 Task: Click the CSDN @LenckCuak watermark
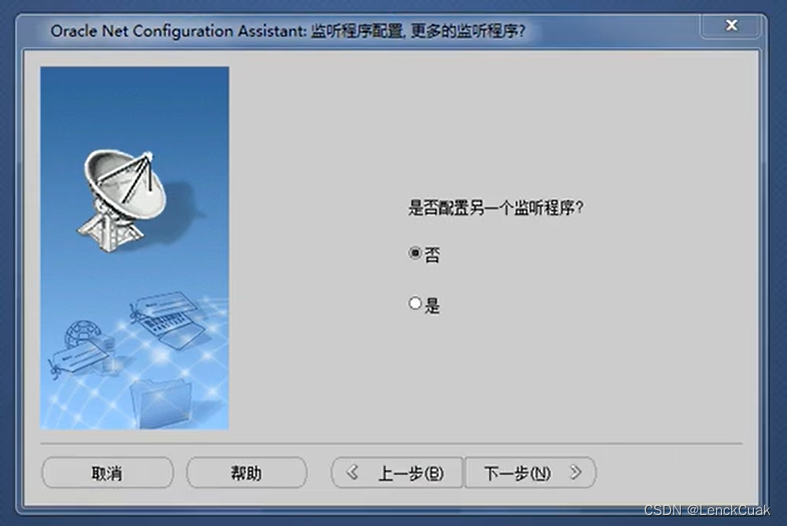(707, 510)
